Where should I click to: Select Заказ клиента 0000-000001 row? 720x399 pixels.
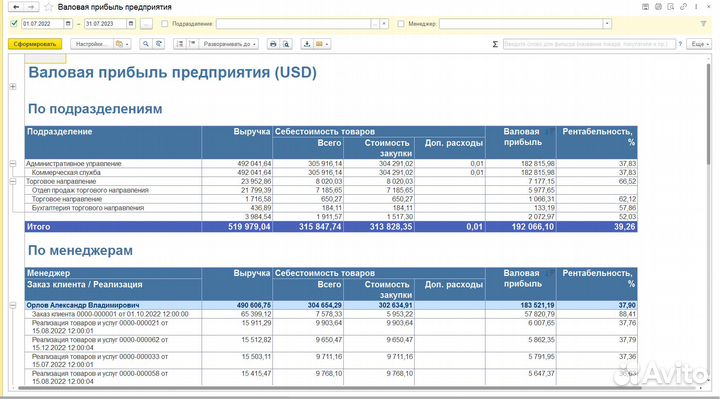coord(331,314)
